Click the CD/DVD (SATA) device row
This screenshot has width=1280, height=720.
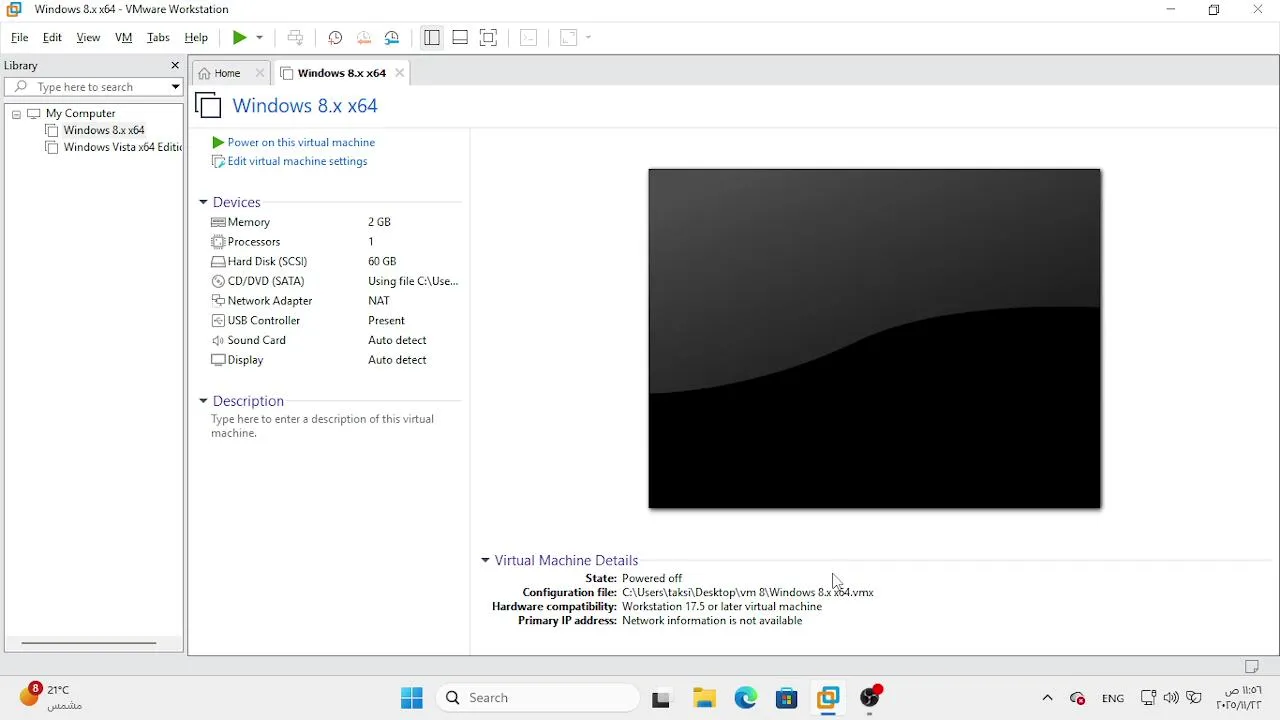click(334, 281)
